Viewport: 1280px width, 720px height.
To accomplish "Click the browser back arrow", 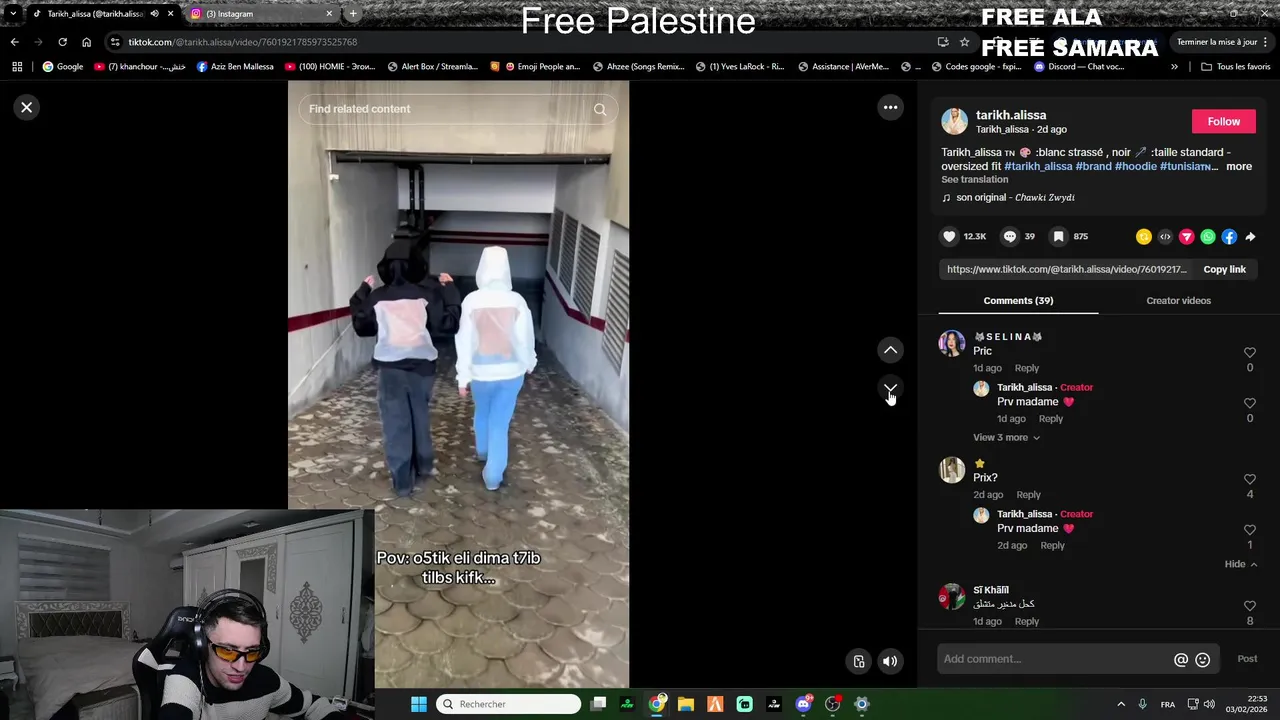I will [14, 42].
